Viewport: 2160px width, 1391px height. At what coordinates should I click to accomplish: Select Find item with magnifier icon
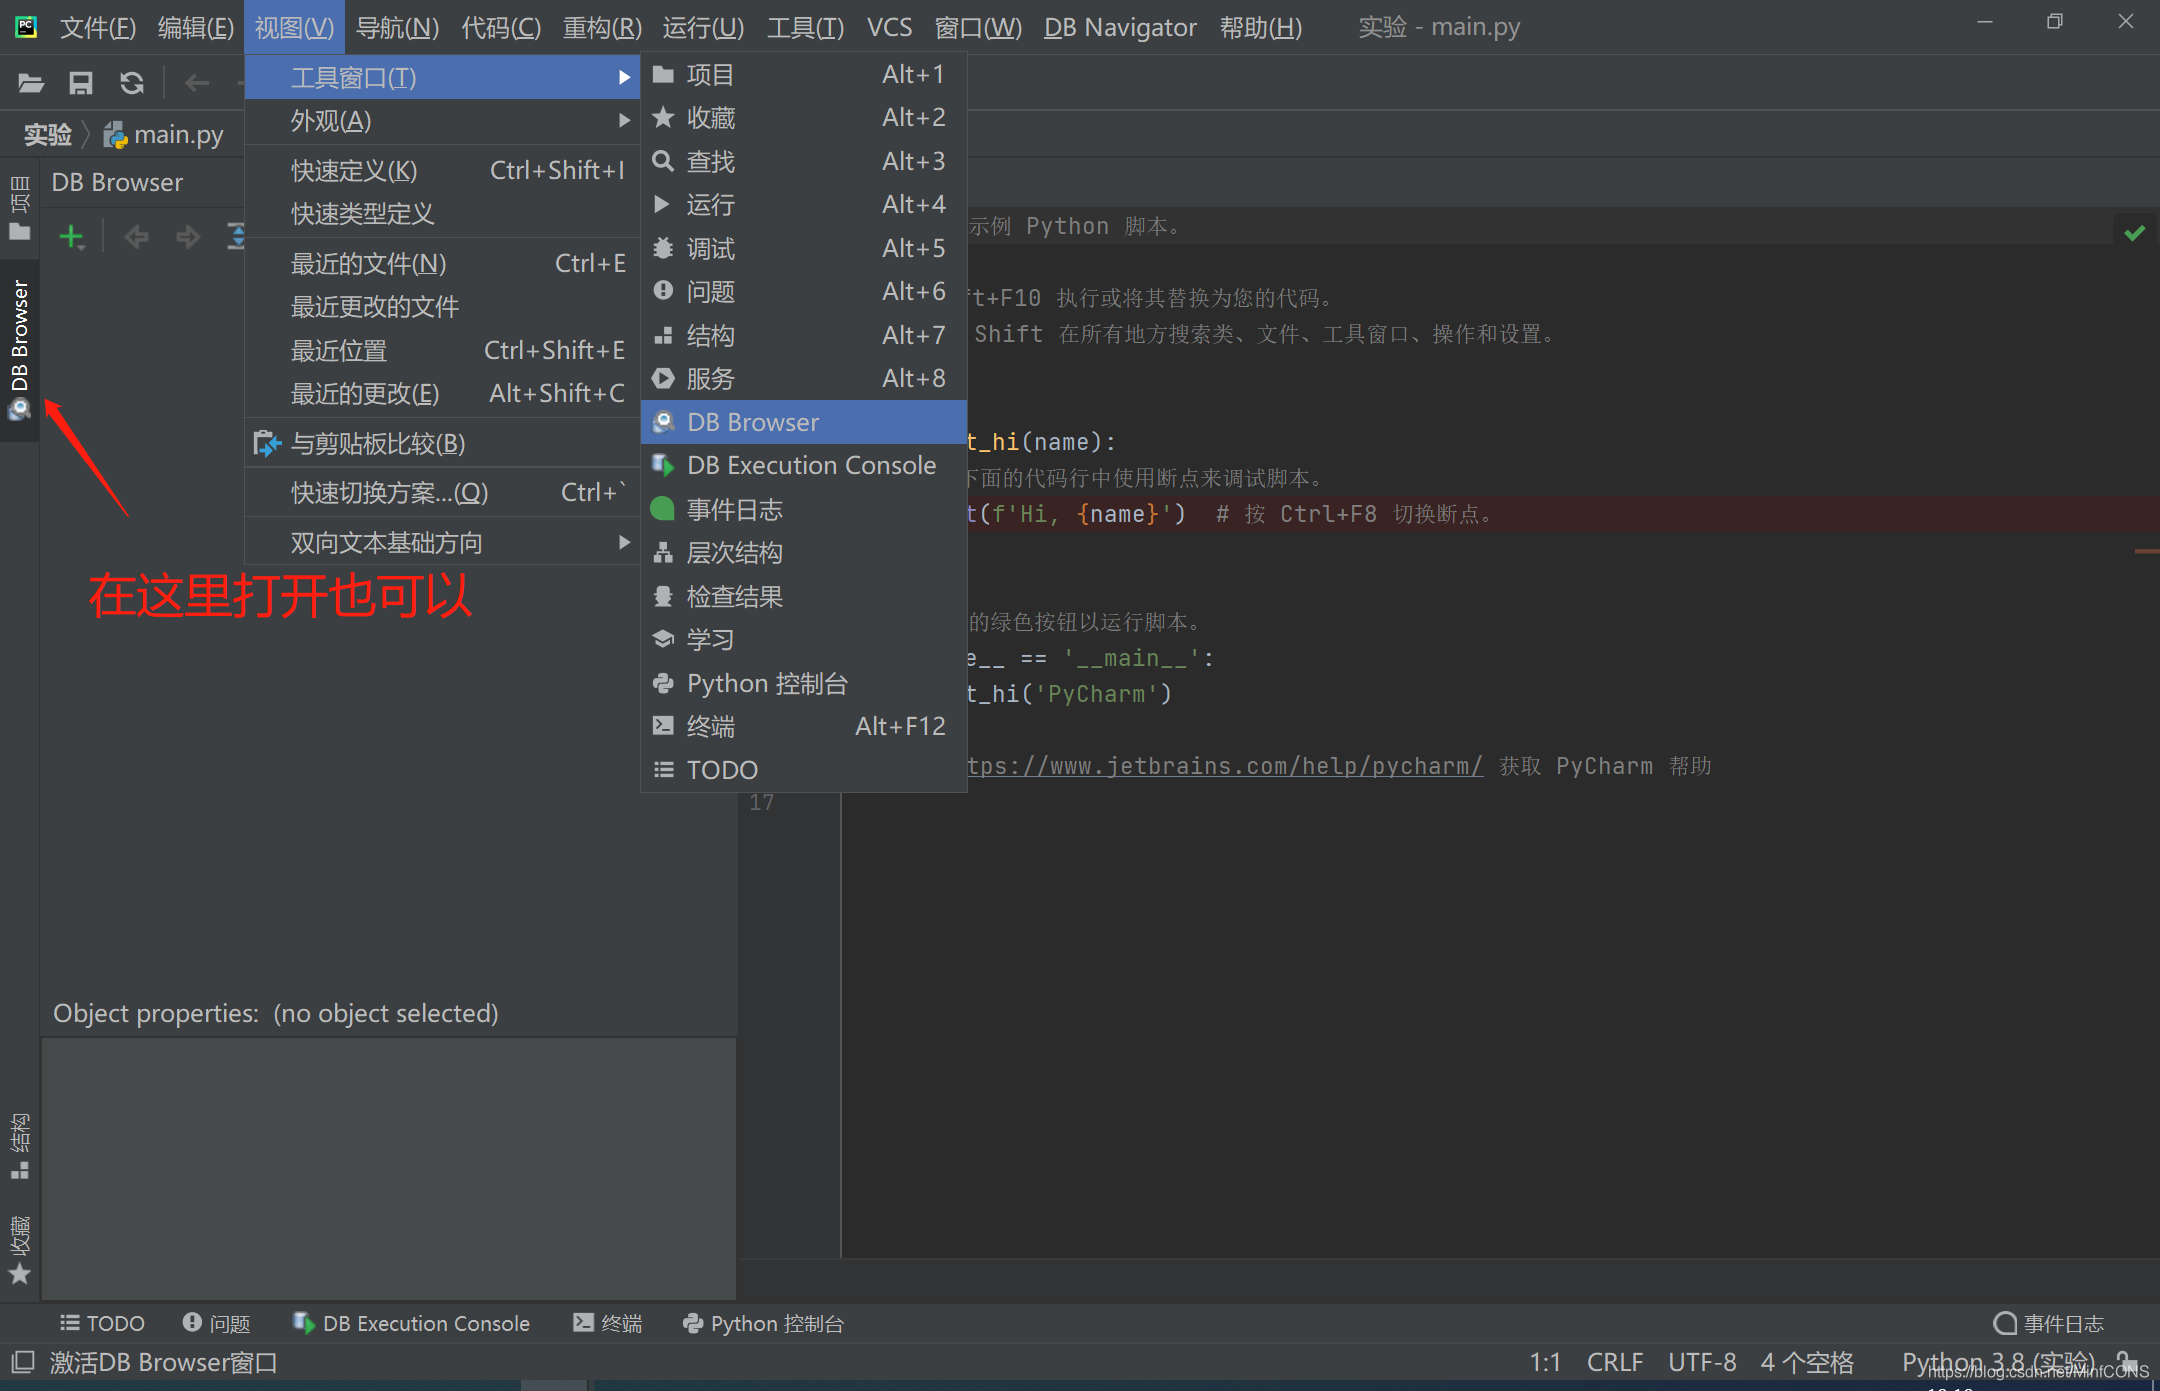(804, 161)
